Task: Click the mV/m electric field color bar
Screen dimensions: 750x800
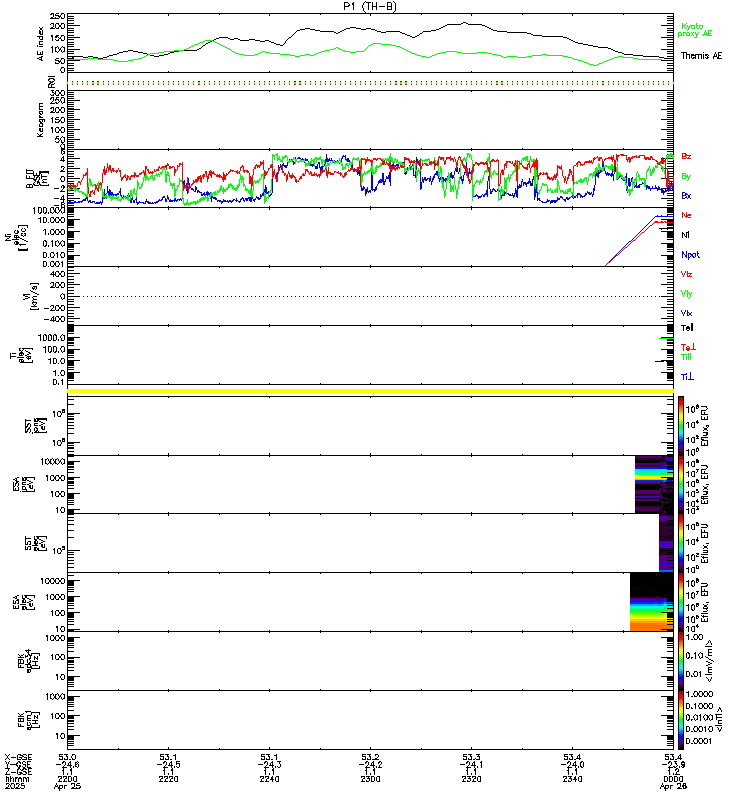Action: tap(681, 661)
